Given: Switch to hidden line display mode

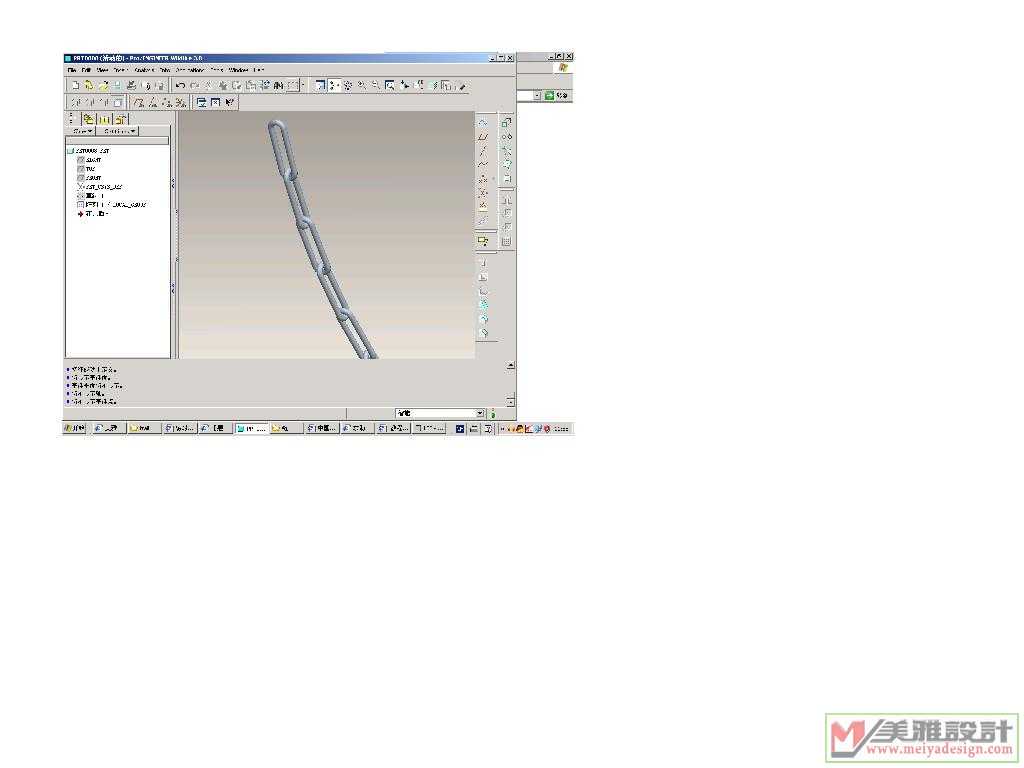Looking at the screenshot, I should [x=90, y=103].
